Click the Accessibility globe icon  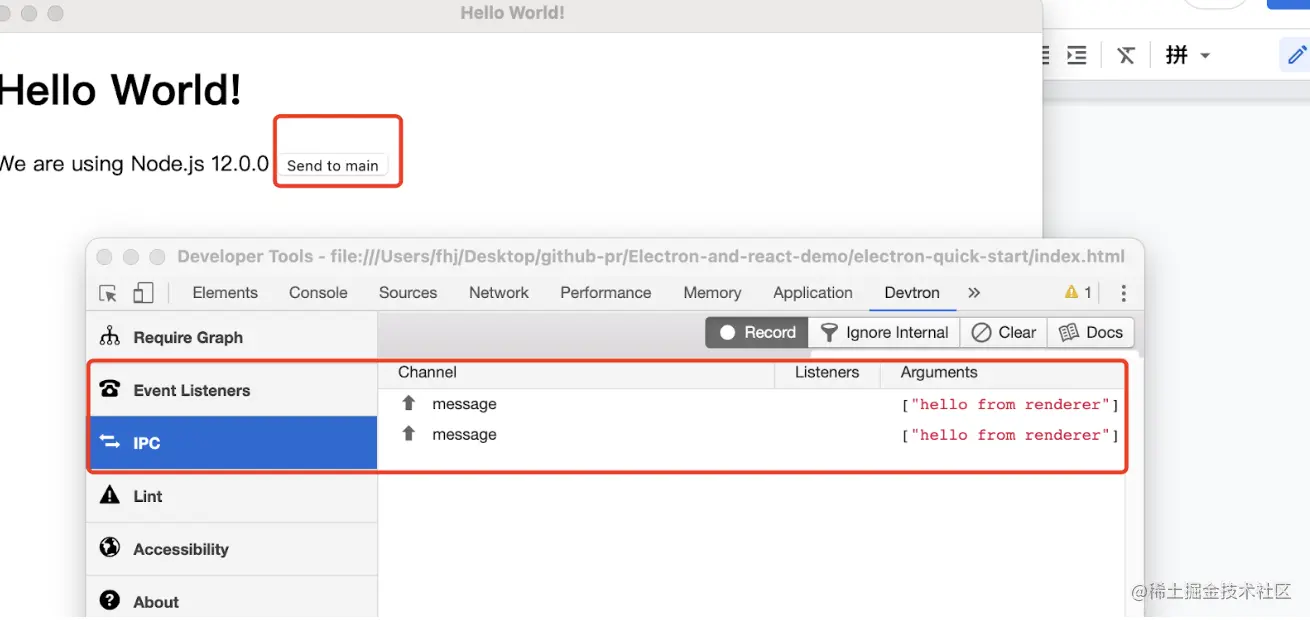click(x=110, y=547)
